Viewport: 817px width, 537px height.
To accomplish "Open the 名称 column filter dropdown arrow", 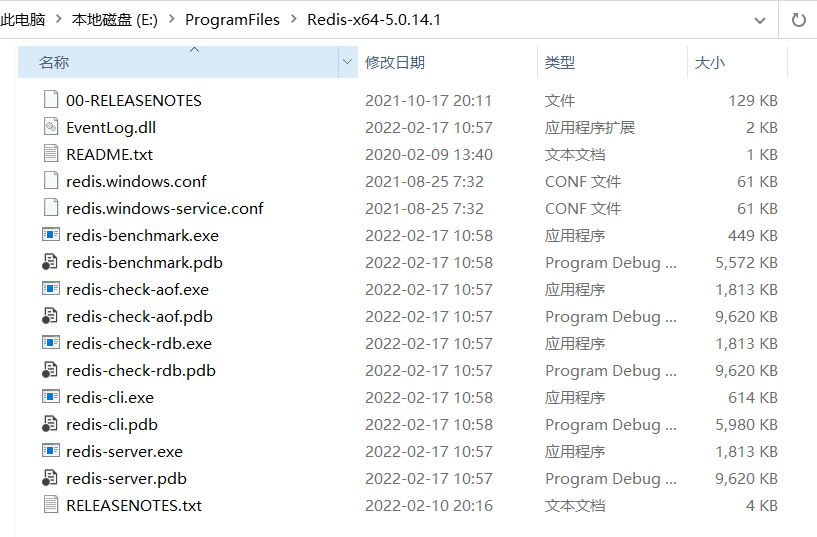I will pyautogui.click(x=347, y=62).
